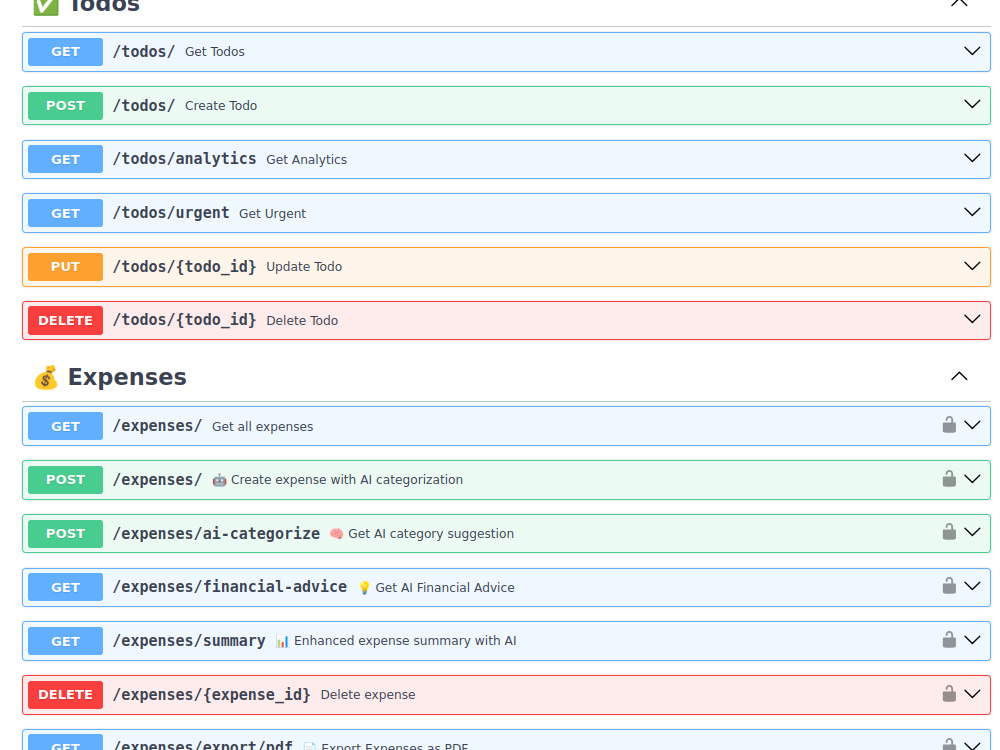Expand GET /todos/ Get Todos chevron

coord(972,51)
